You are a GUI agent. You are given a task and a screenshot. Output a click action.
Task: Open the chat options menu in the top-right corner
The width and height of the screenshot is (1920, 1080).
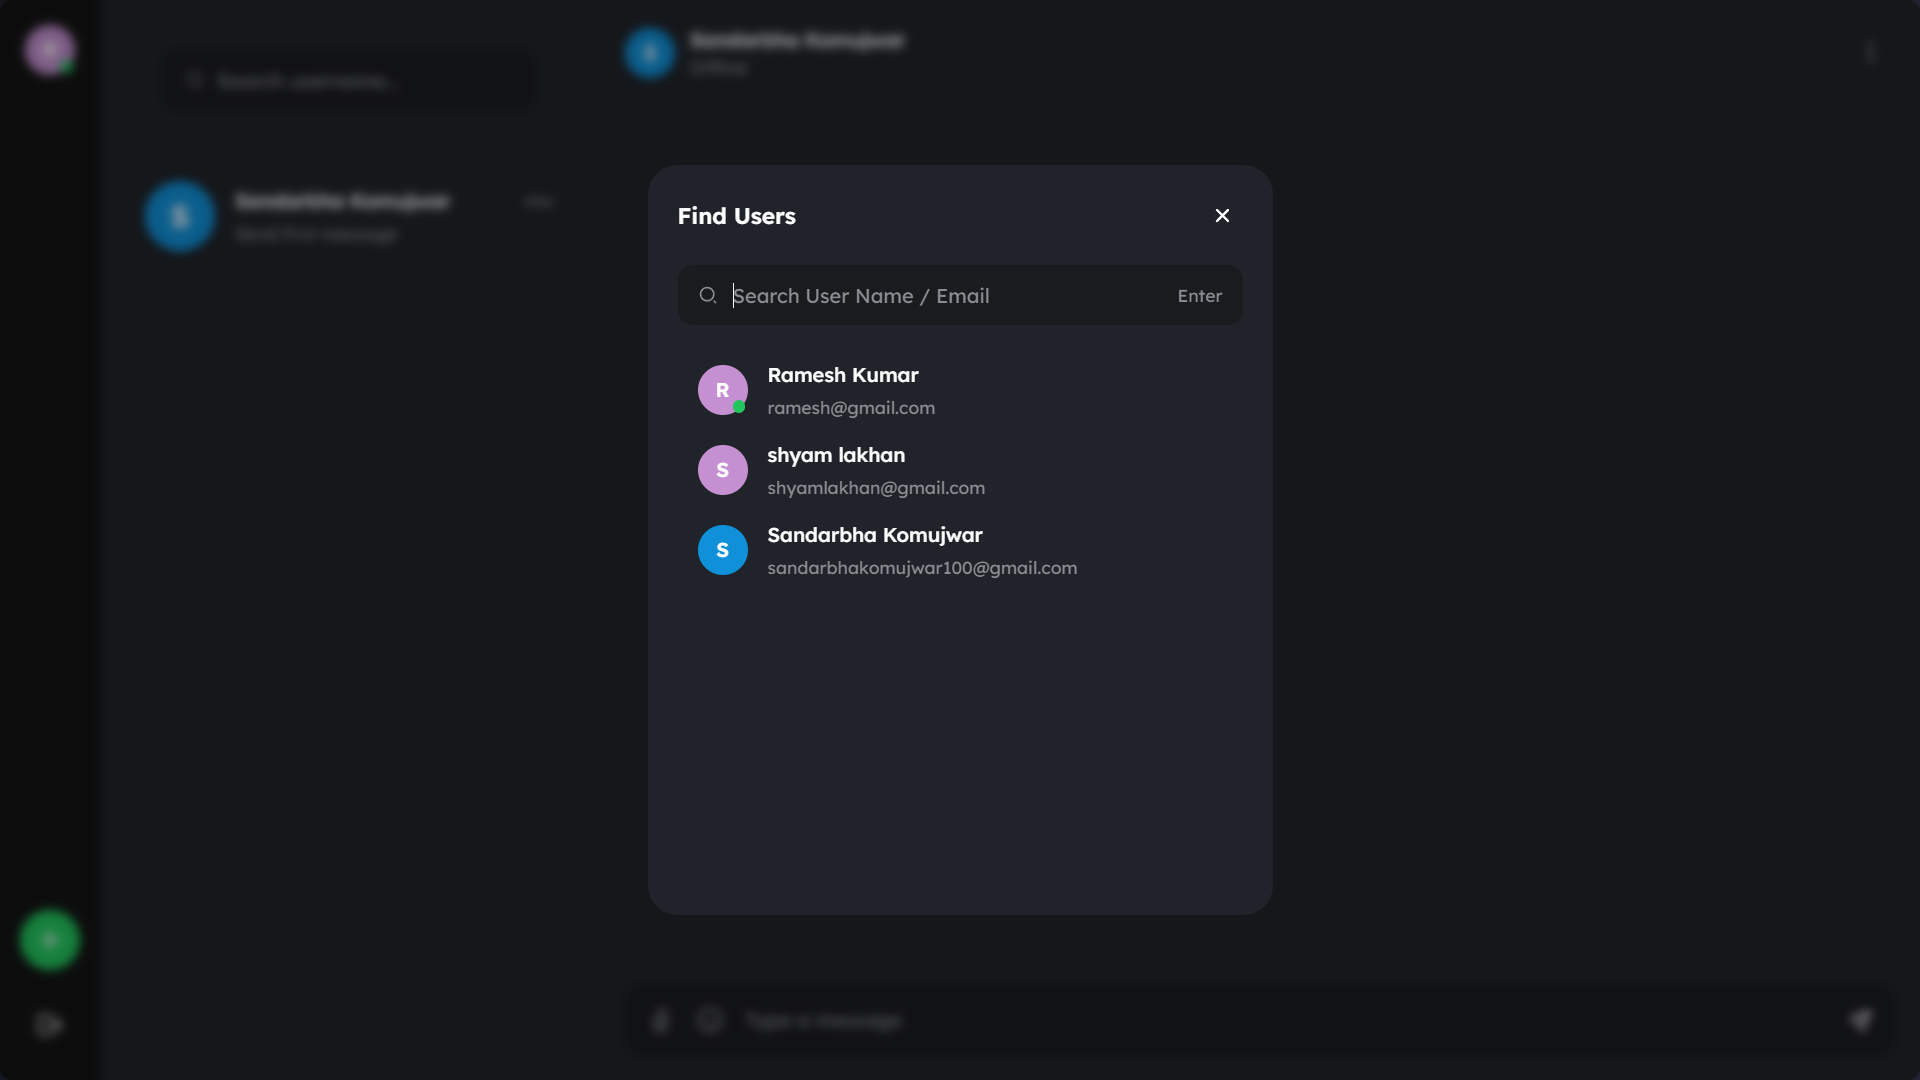click(1871, 53)
